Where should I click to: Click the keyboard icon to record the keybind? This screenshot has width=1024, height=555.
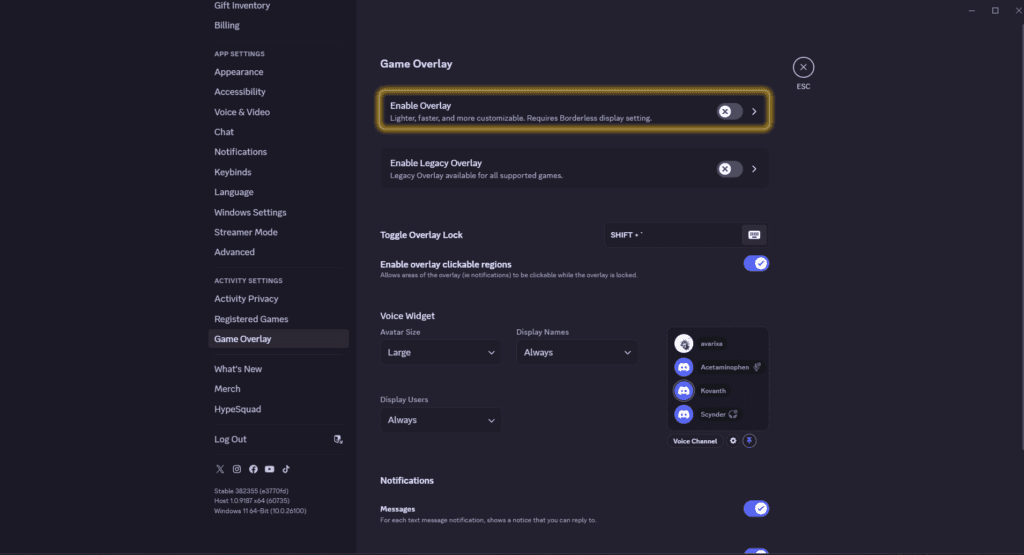754,235
